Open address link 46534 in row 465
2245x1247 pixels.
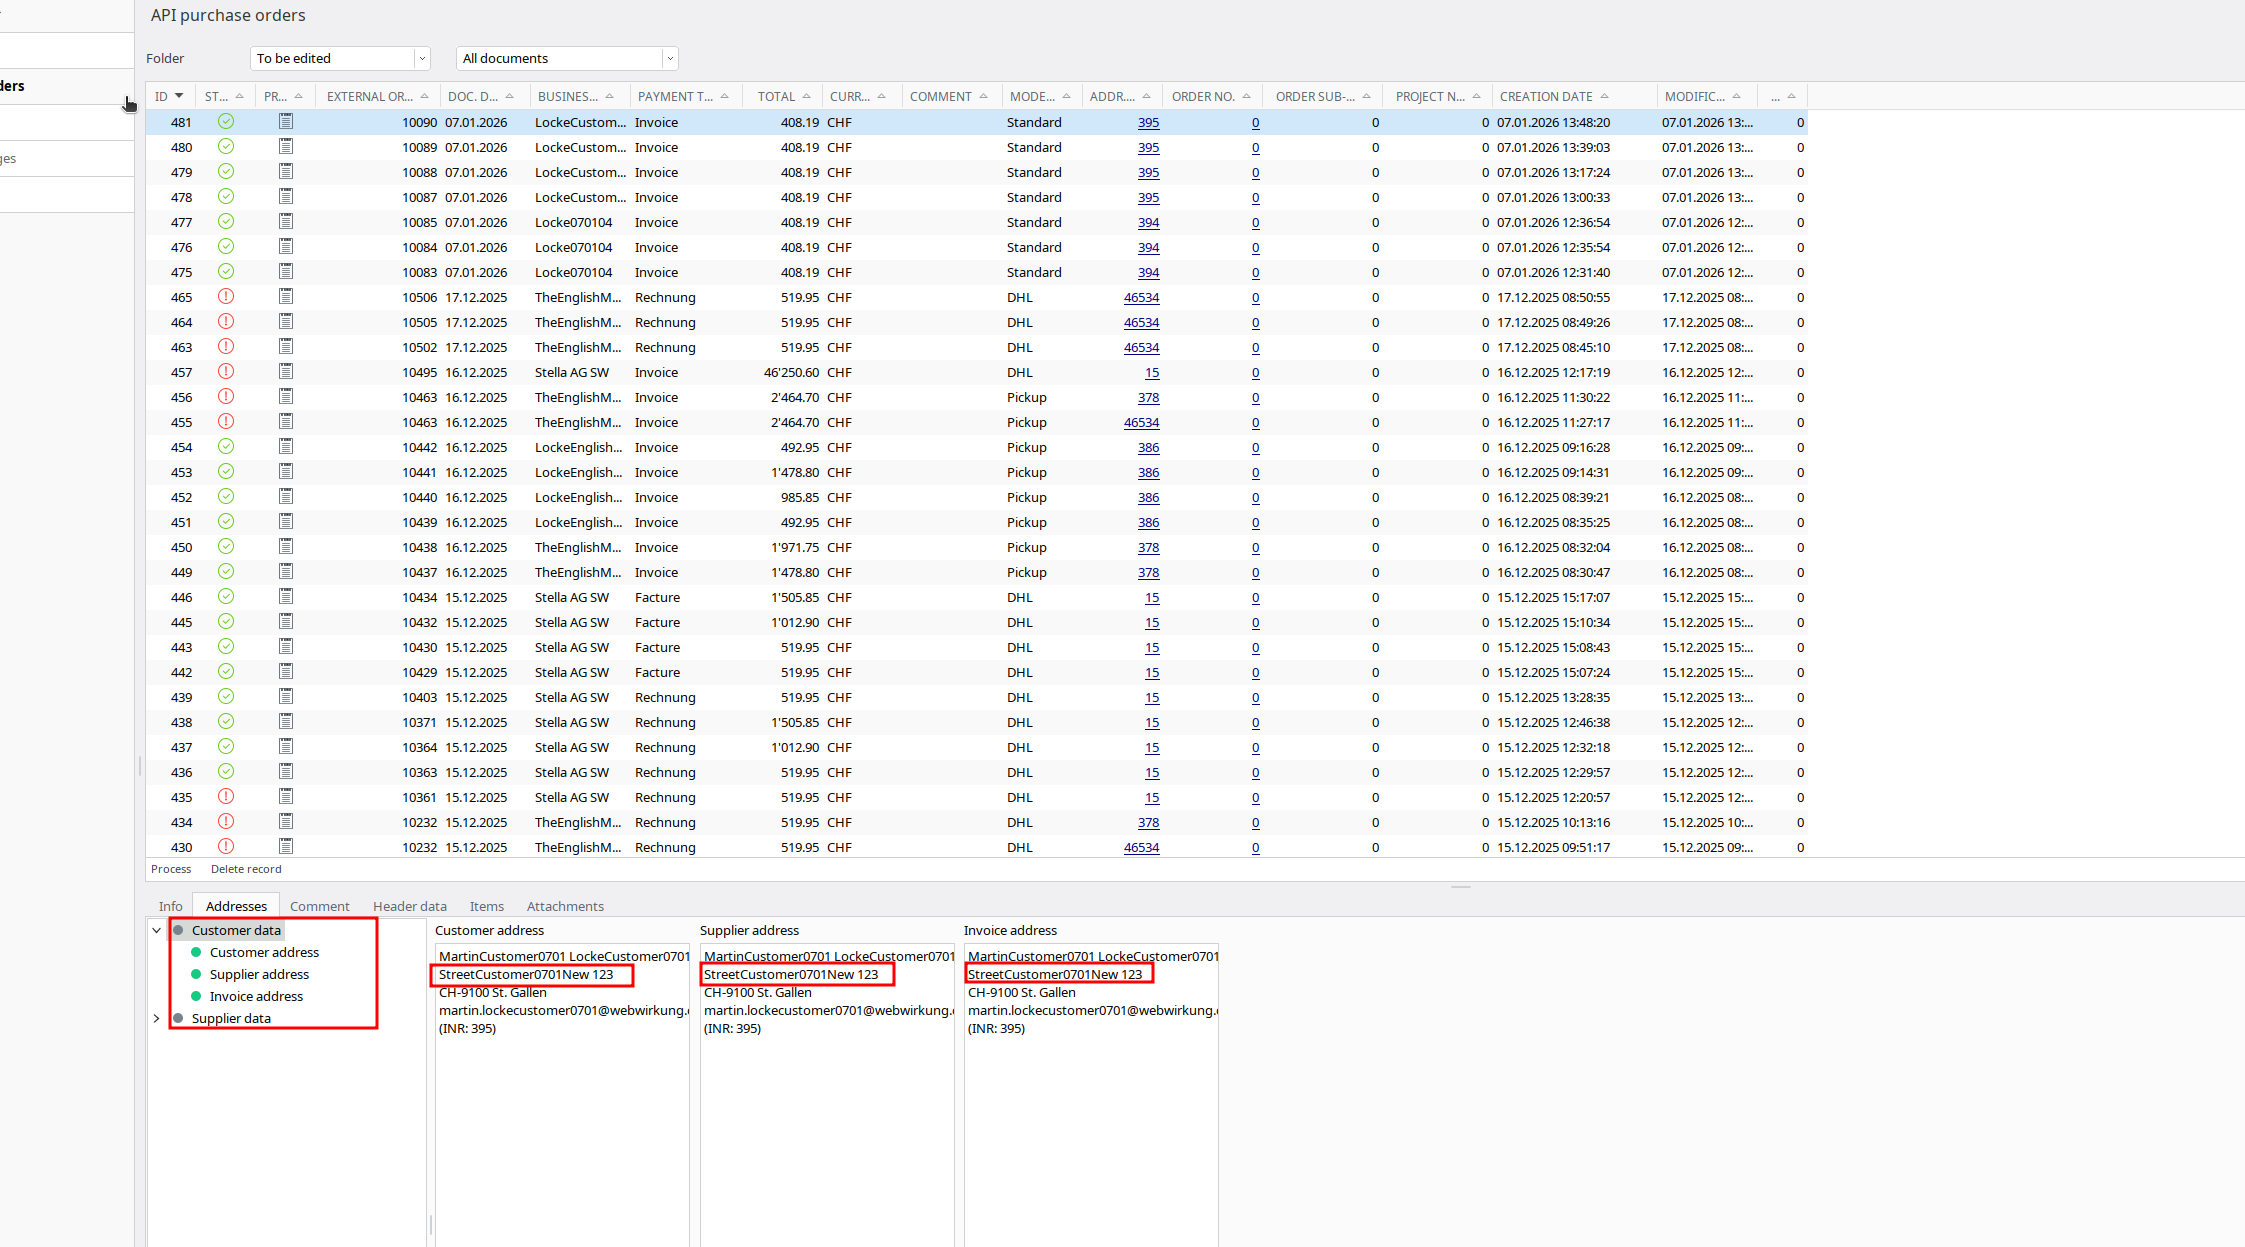(x=1141, y=297)
